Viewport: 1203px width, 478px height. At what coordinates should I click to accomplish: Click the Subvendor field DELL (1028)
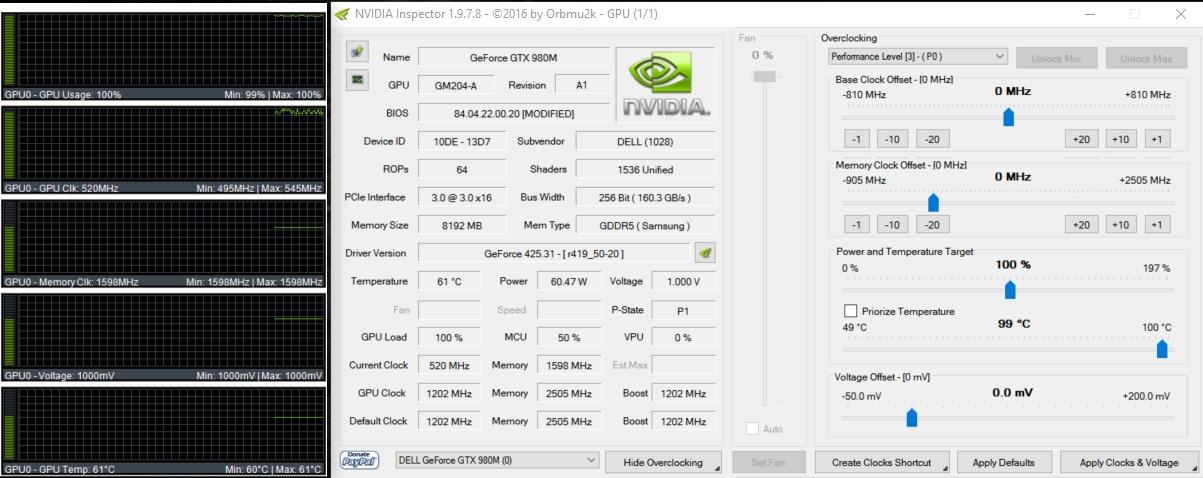pos(645,141)
